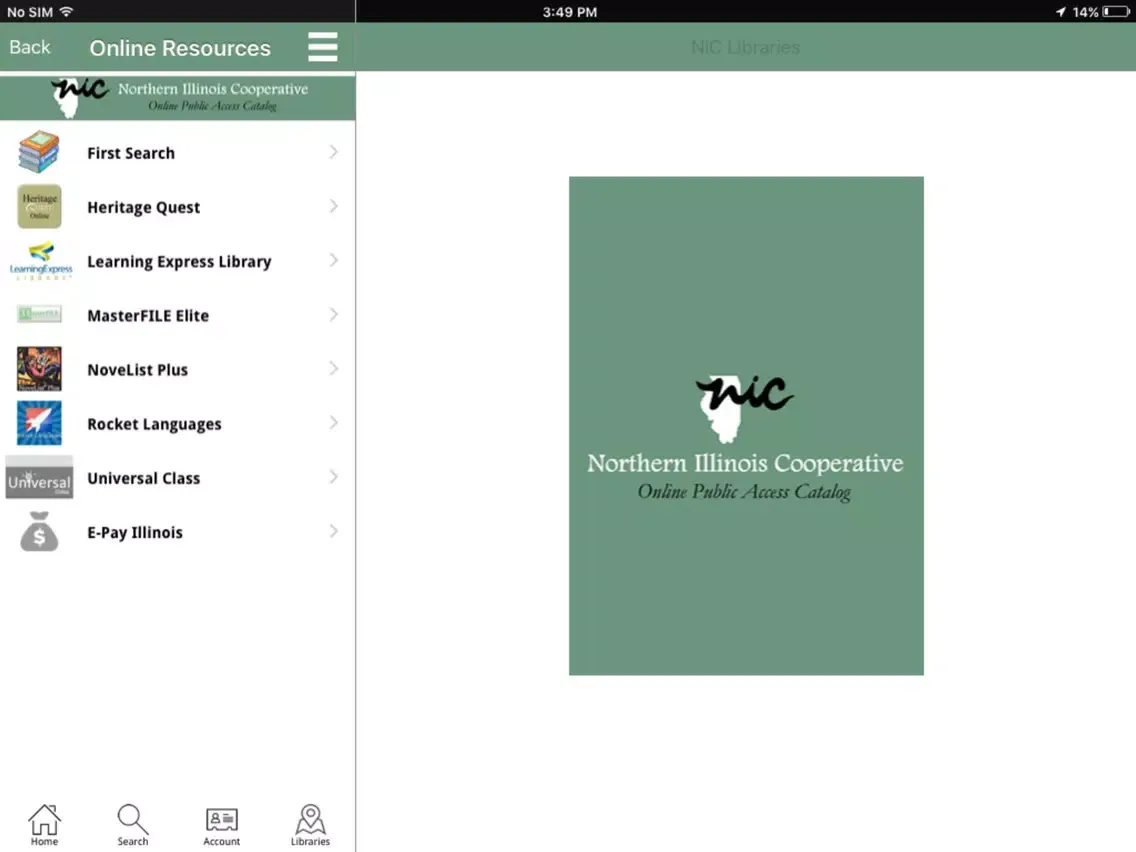This screenshot has width=1136, height=852.
Task: Expand the E-Pay Illinois chevron arrow
Action: [x=333, y=532]
